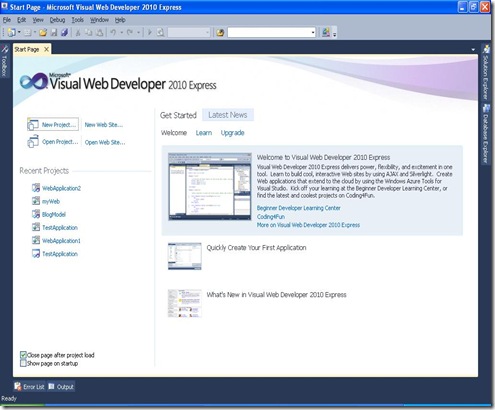Select the Welcome sub-tab

click(x=174, y=133)
